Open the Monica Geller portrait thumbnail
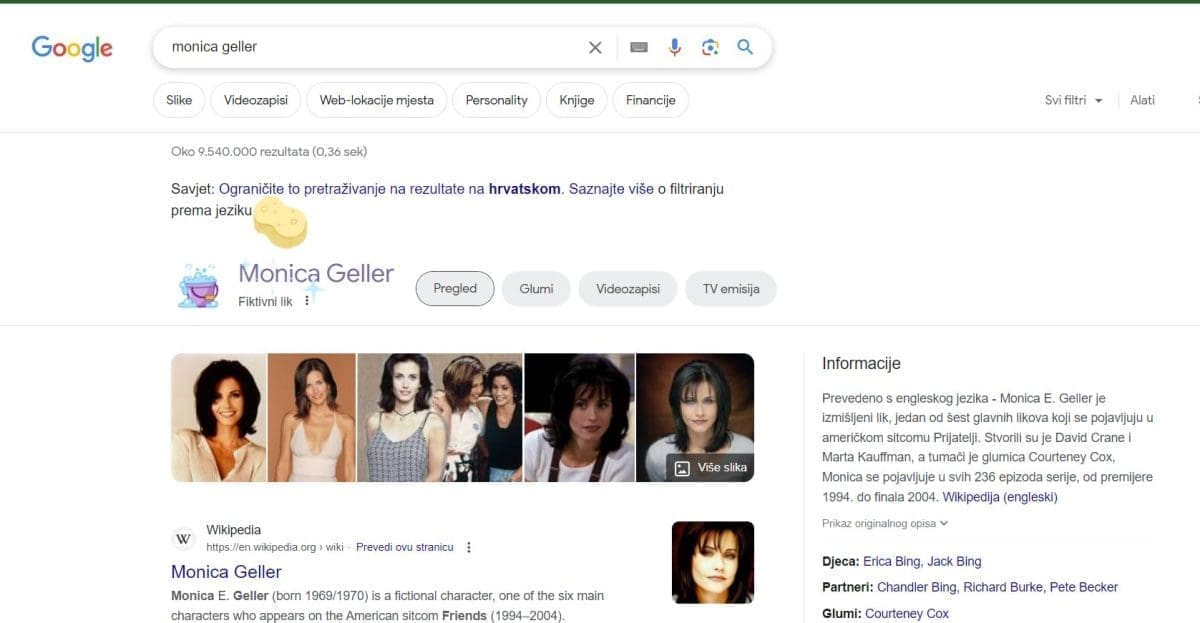The height and width of the screenshot is (623, 1200). [712, 562]
